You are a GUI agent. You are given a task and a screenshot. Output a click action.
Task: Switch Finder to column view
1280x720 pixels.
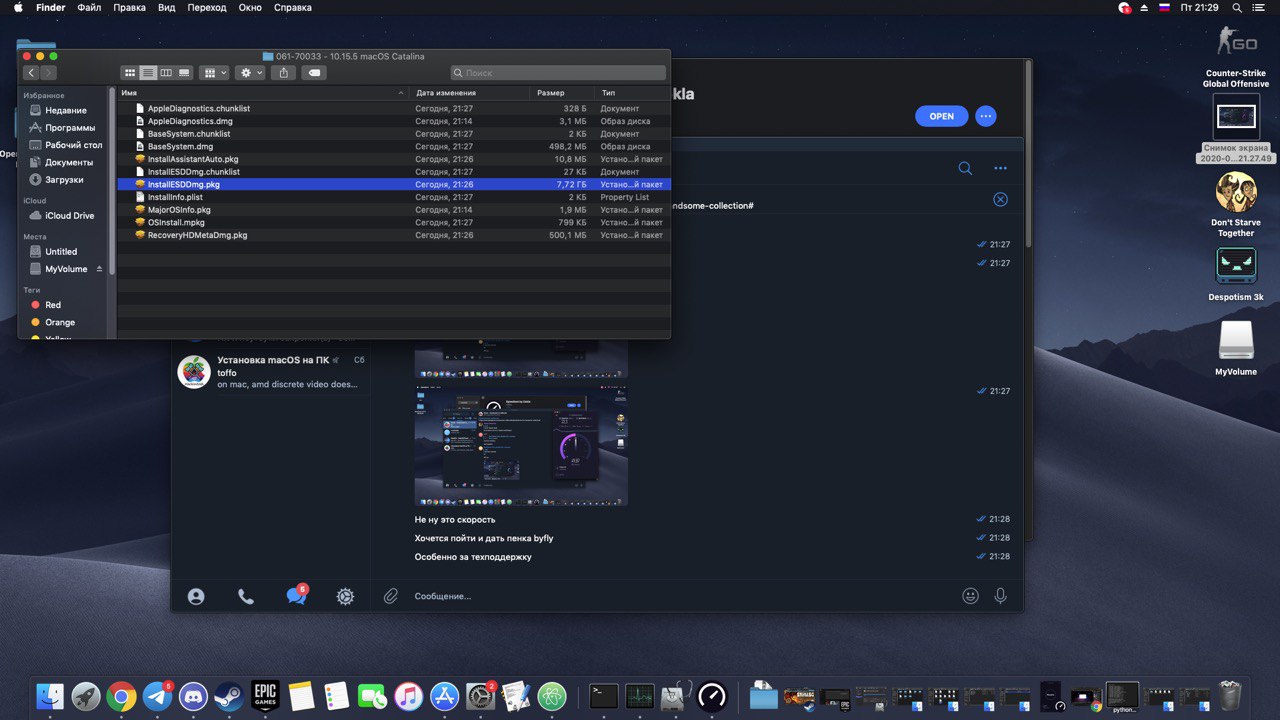point(166,73)
